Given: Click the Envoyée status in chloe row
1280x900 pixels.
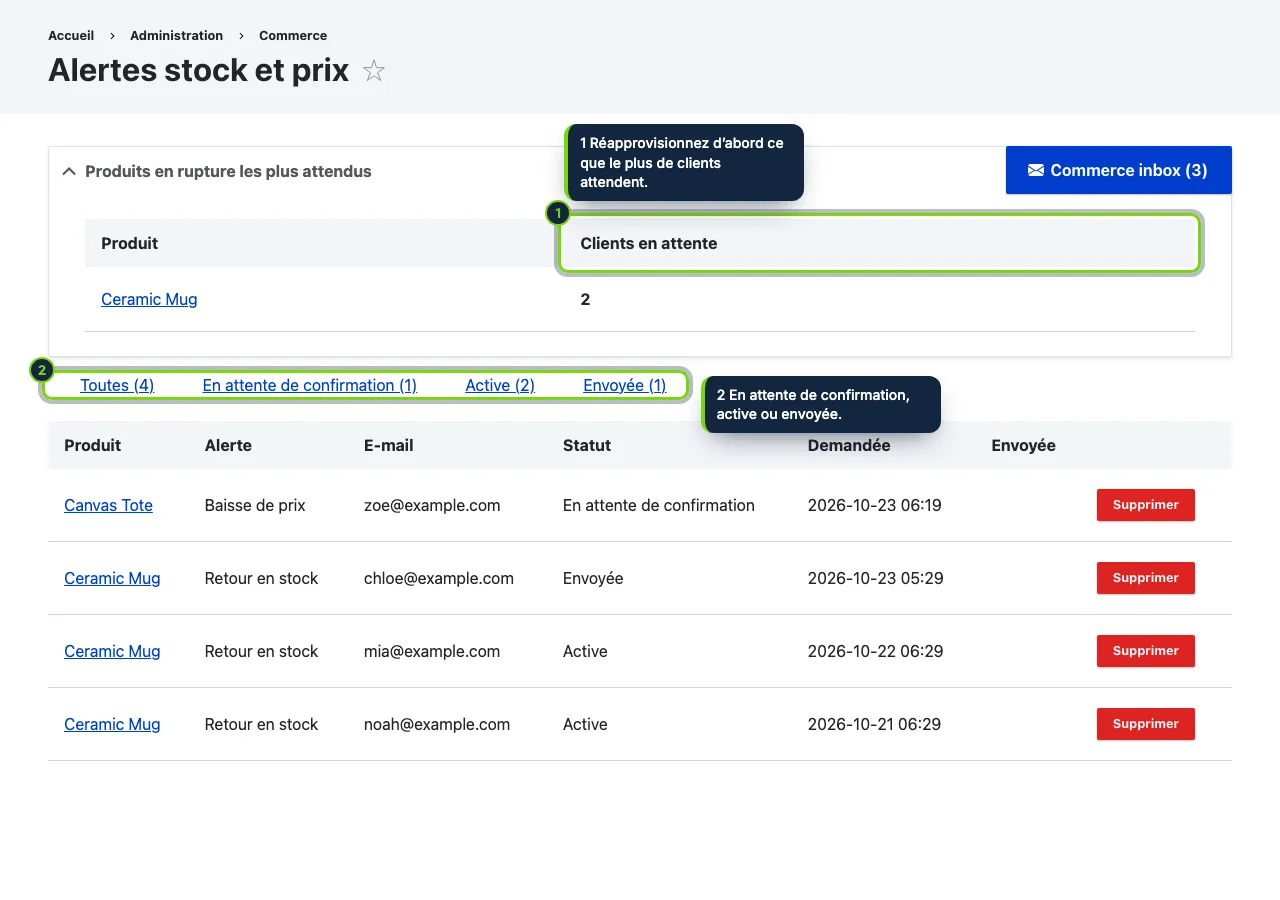Looking at the screenshot, I should 593,578.
